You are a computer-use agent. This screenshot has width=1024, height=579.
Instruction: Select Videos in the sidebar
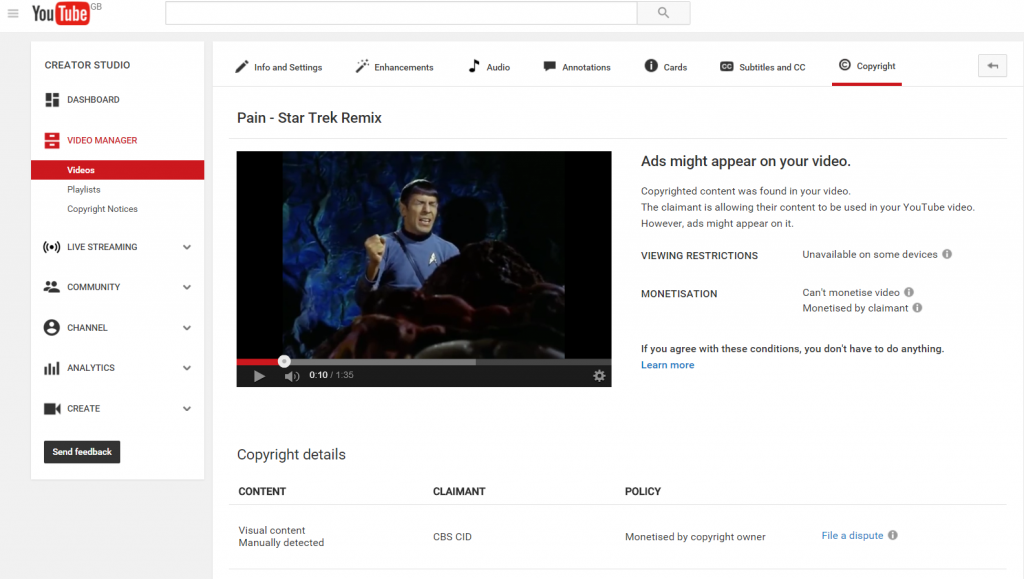(118, 170)
